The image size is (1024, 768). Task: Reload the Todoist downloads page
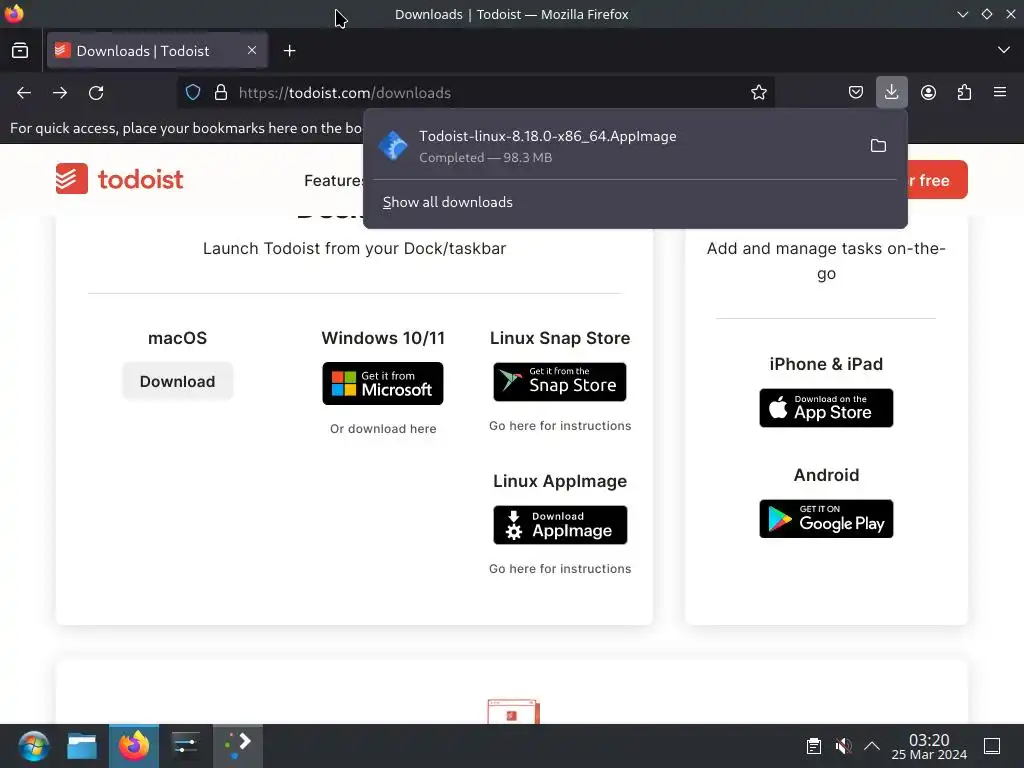96,93
